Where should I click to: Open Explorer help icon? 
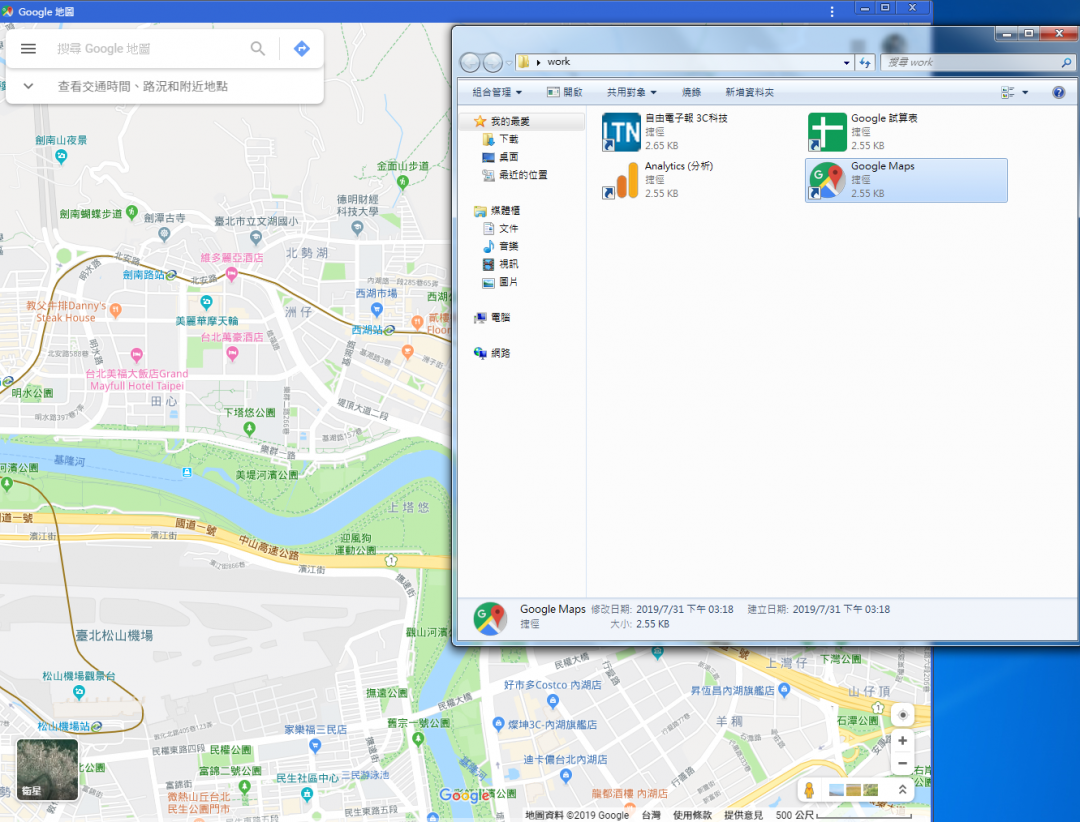[x=1058, y=92]
